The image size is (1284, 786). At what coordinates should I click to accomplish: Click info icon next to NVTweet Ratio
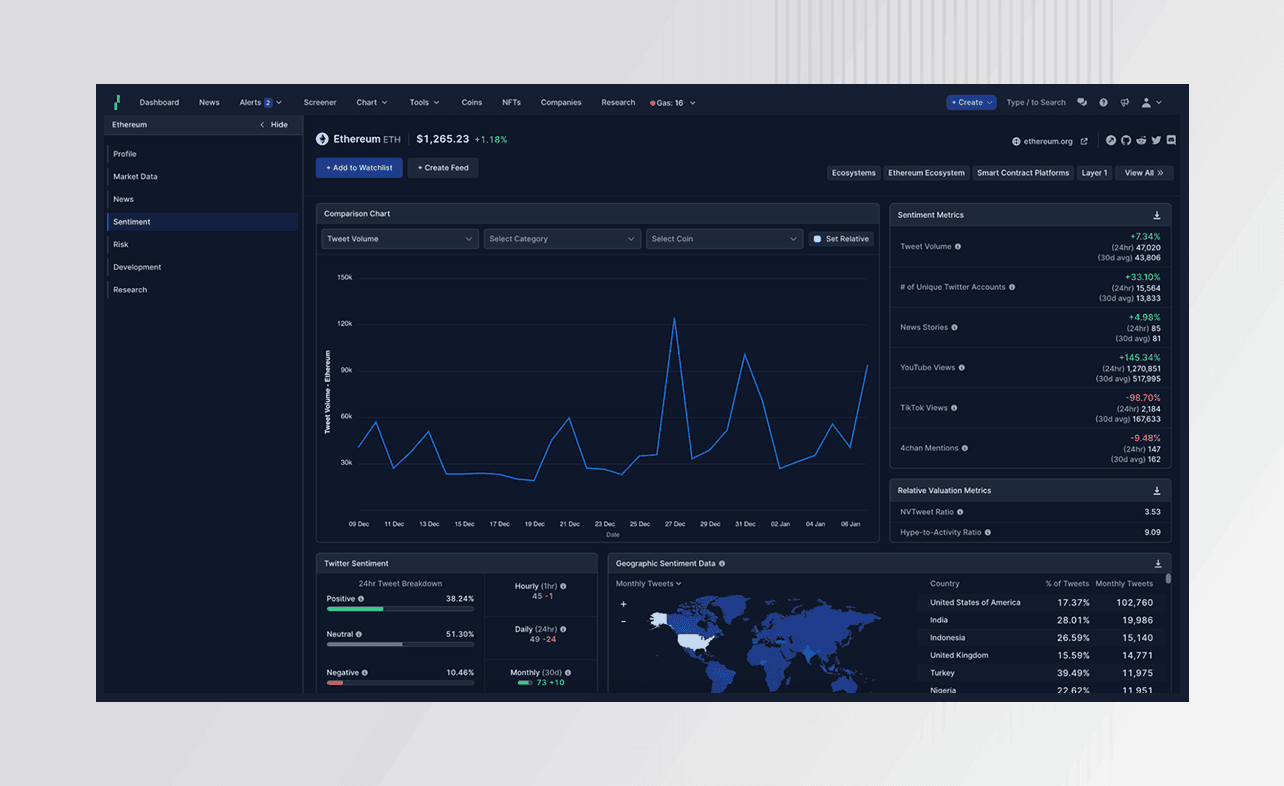[x=960, y=512]
